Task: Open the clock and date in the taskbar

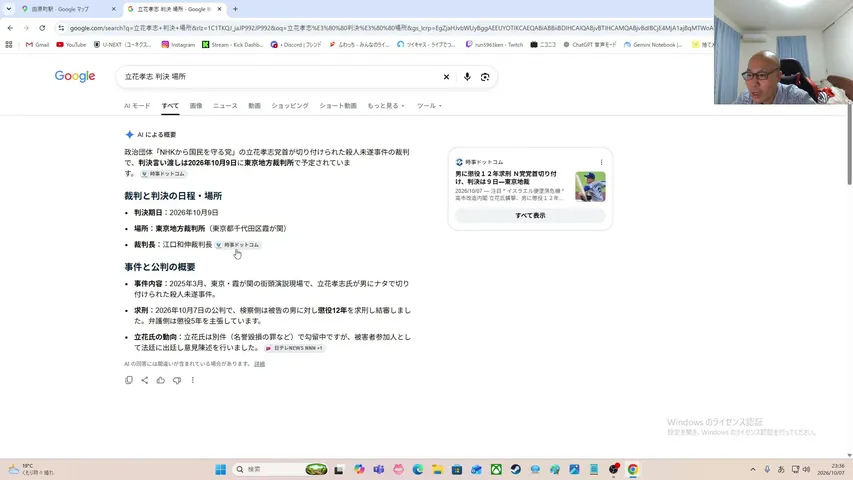Action: pos(831,469)
